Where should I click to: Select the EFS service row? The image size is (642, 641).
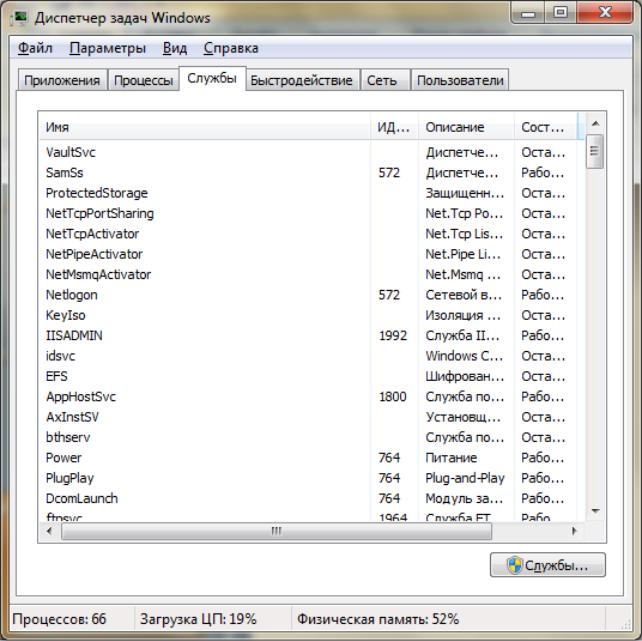308,377
